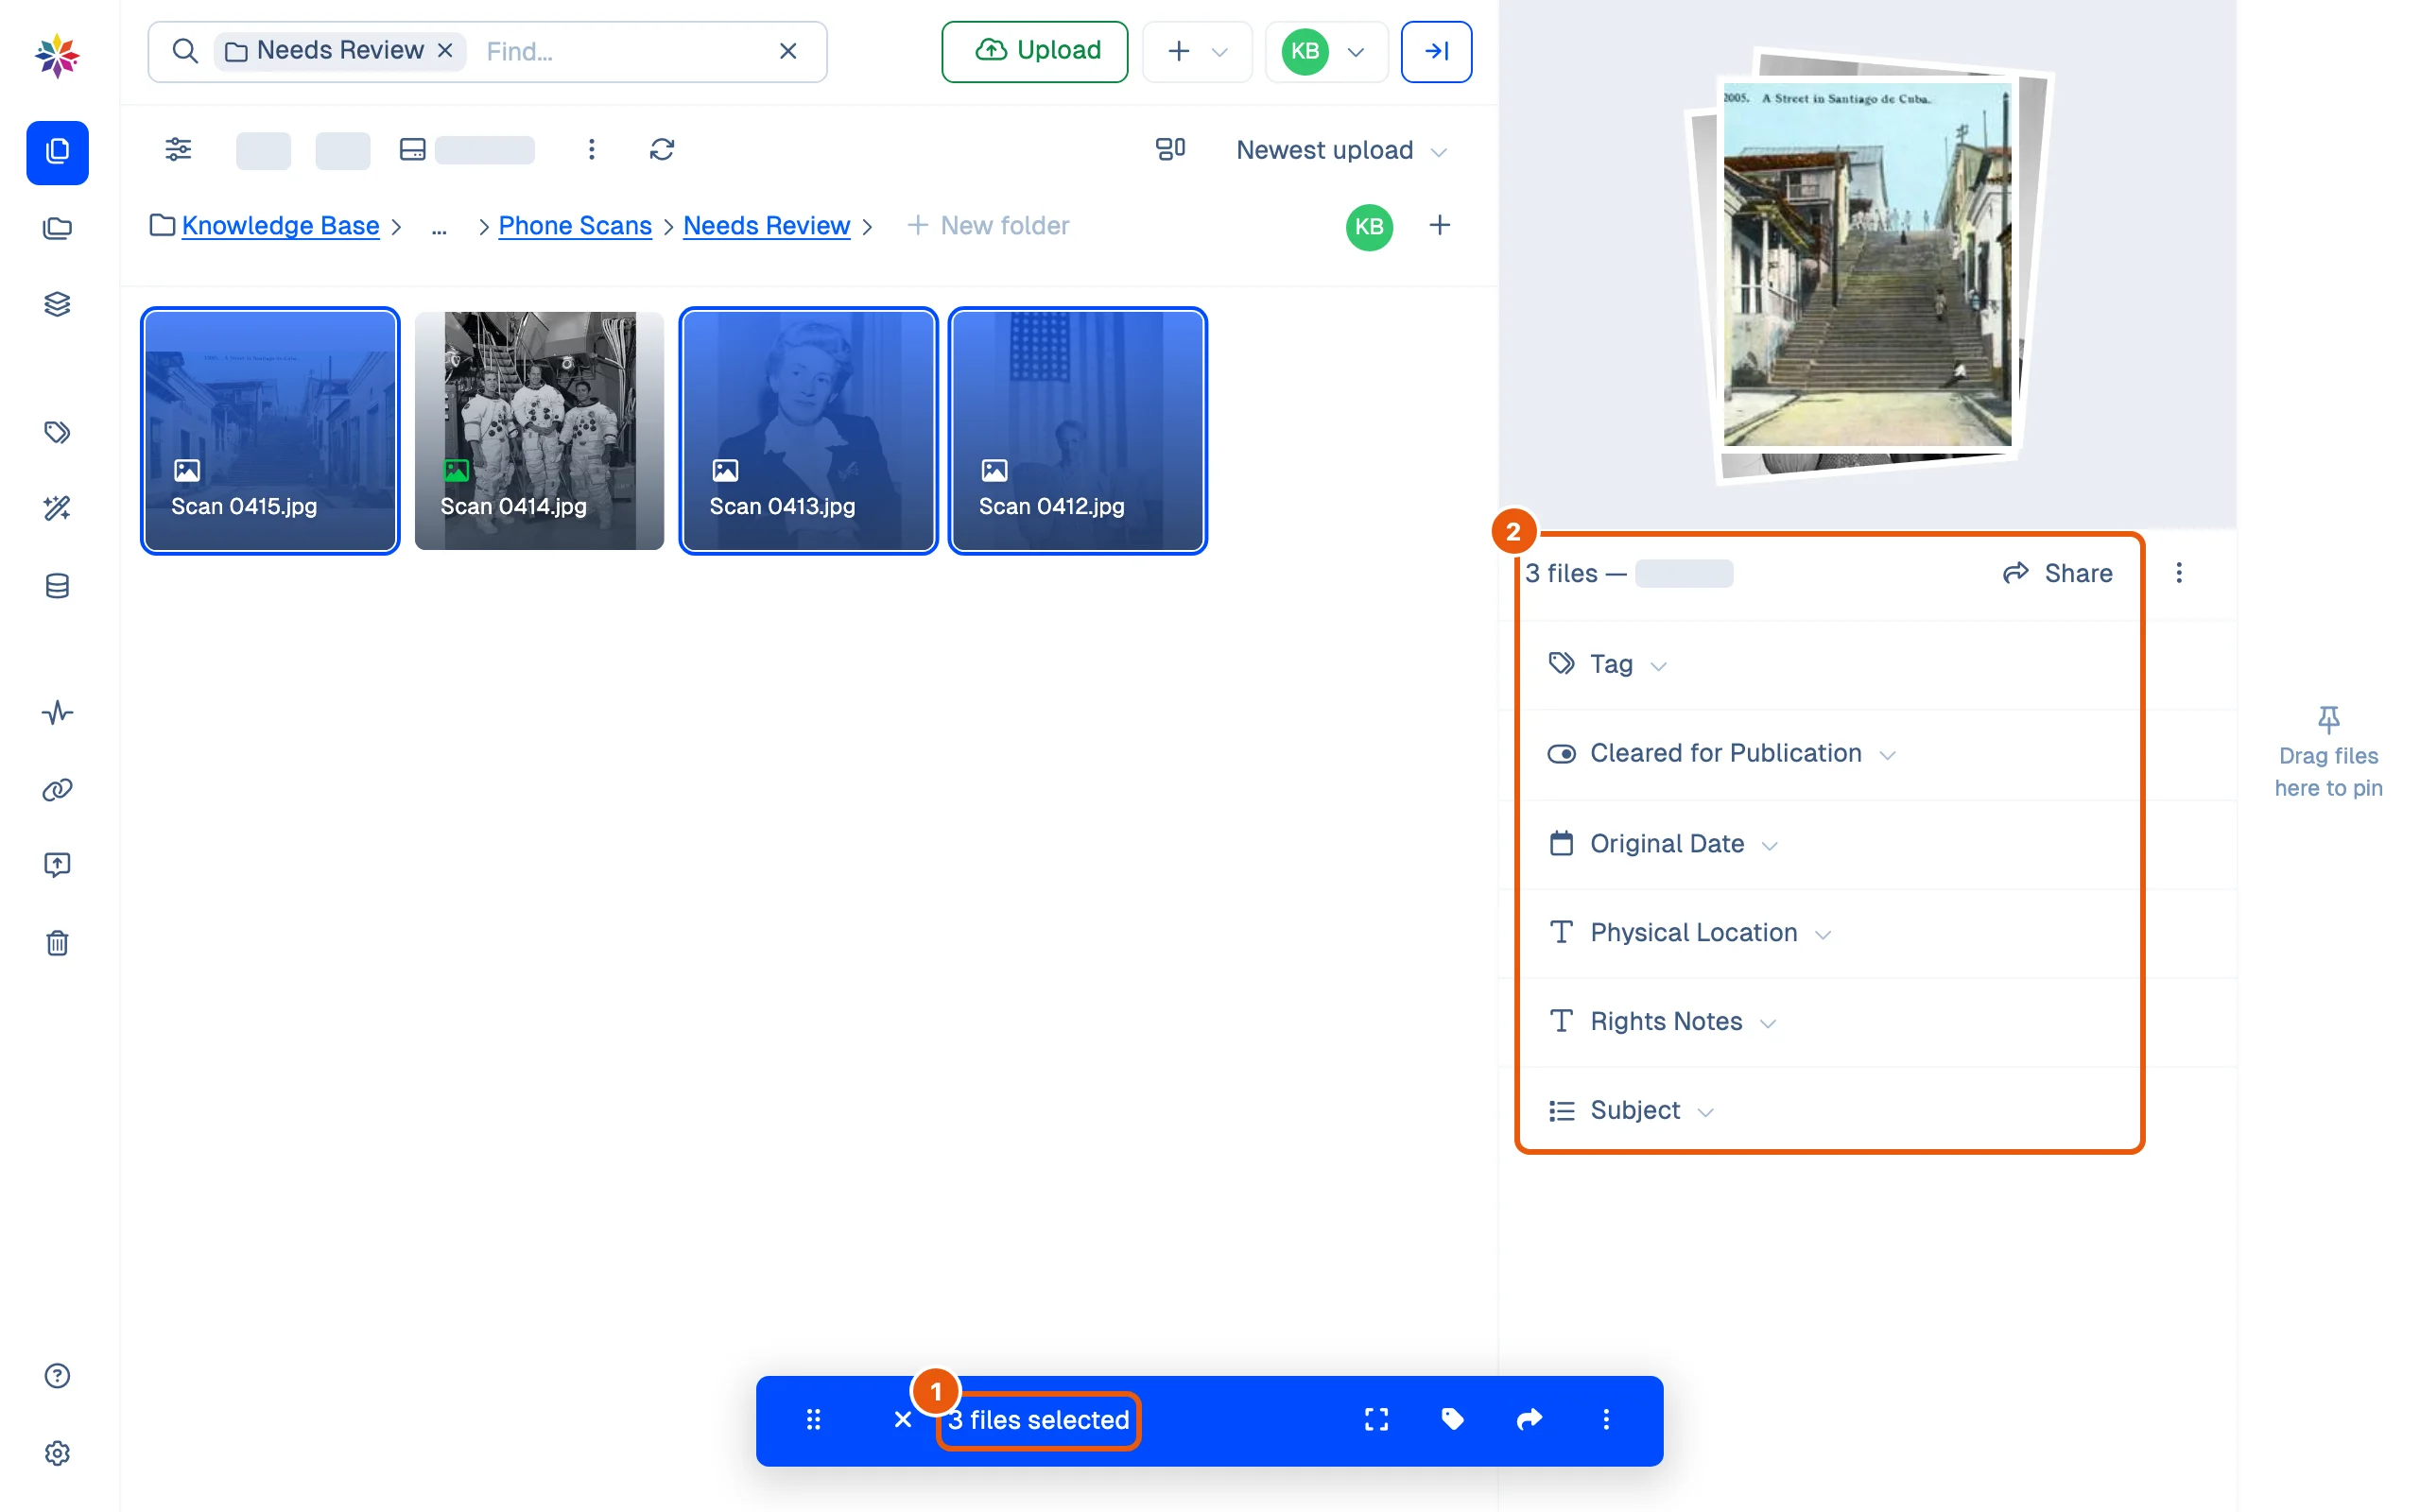This screenshot has height=1512, width=2420.
Task: Open the upload request icon in sidebar
Action: pos(57,865)
